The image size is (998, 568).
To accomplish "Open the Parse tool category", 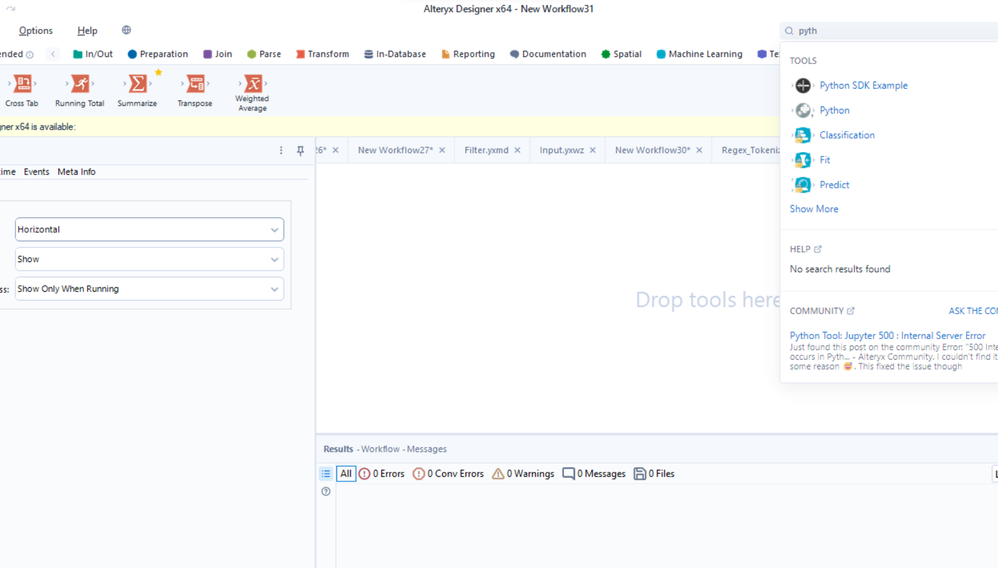I will [264, 54].
